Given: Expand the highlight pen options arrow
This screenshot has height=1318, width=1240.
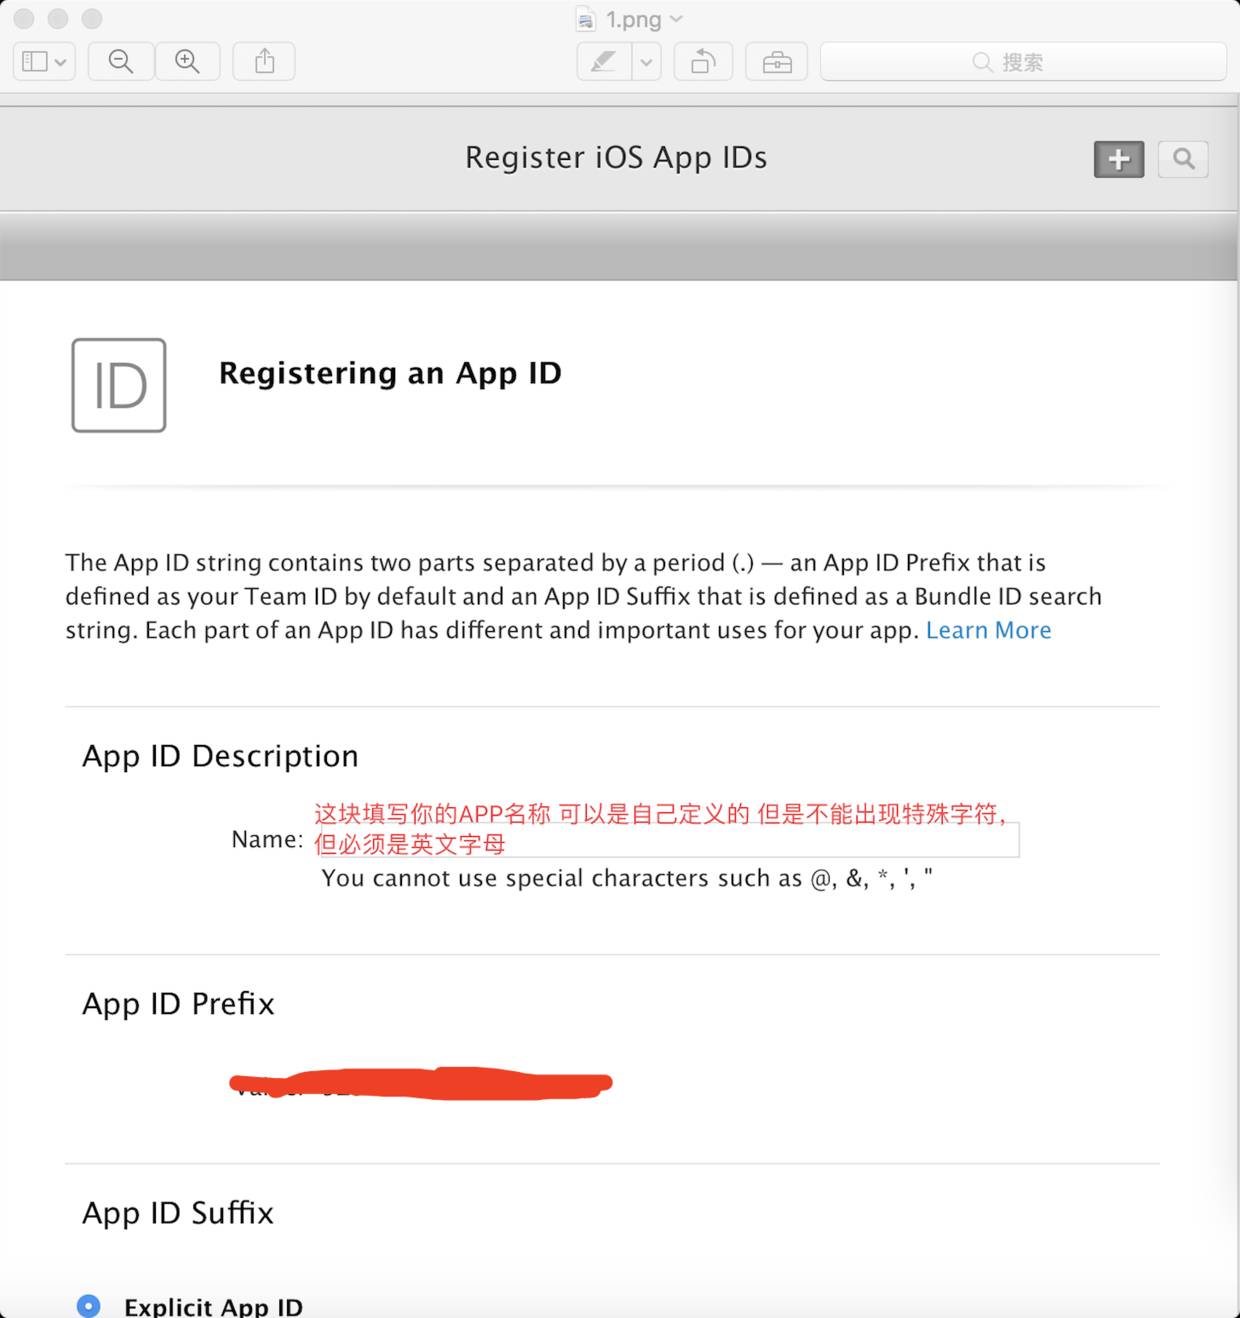Looking at the screenshot, I should 647,62.
